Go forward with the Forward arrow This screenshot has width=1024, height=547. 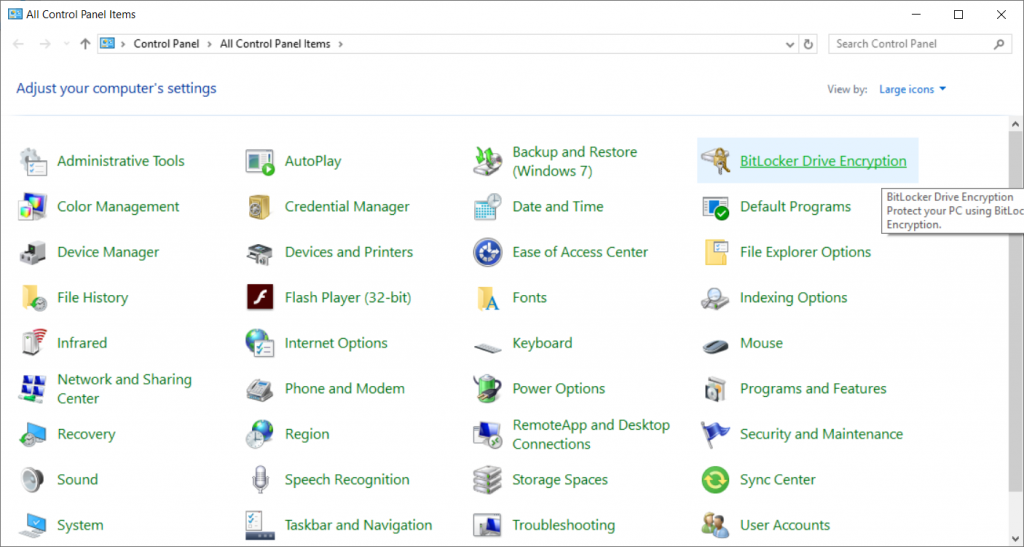tap(45, 44)
